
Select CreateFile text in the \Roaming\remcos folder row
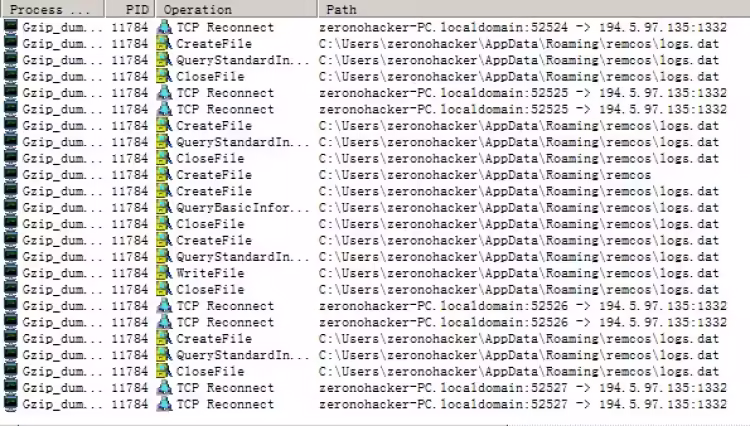(214, 175)
